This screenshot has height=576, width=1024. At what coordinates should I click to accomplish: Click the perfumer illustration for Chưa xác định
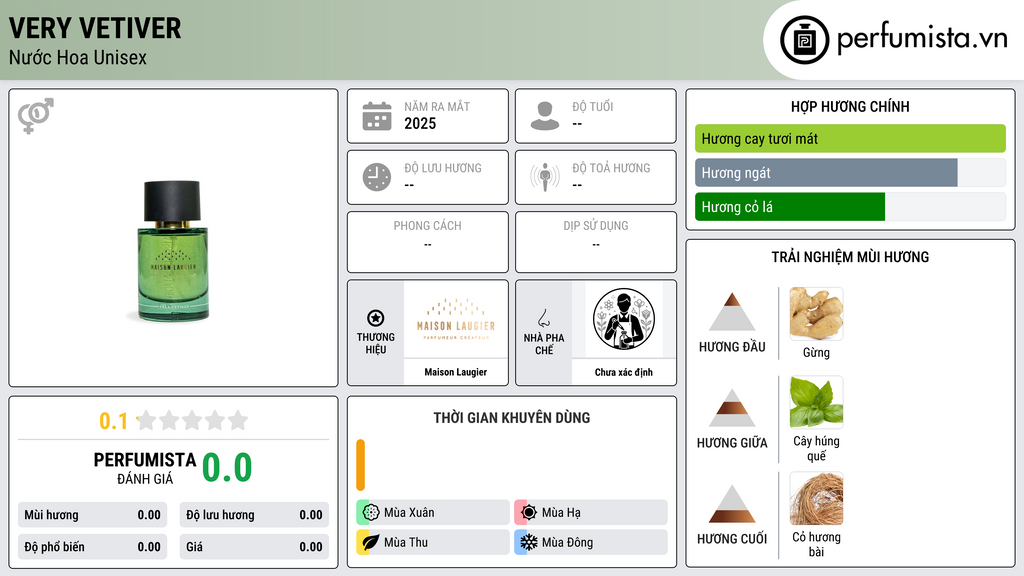[624, 319]
